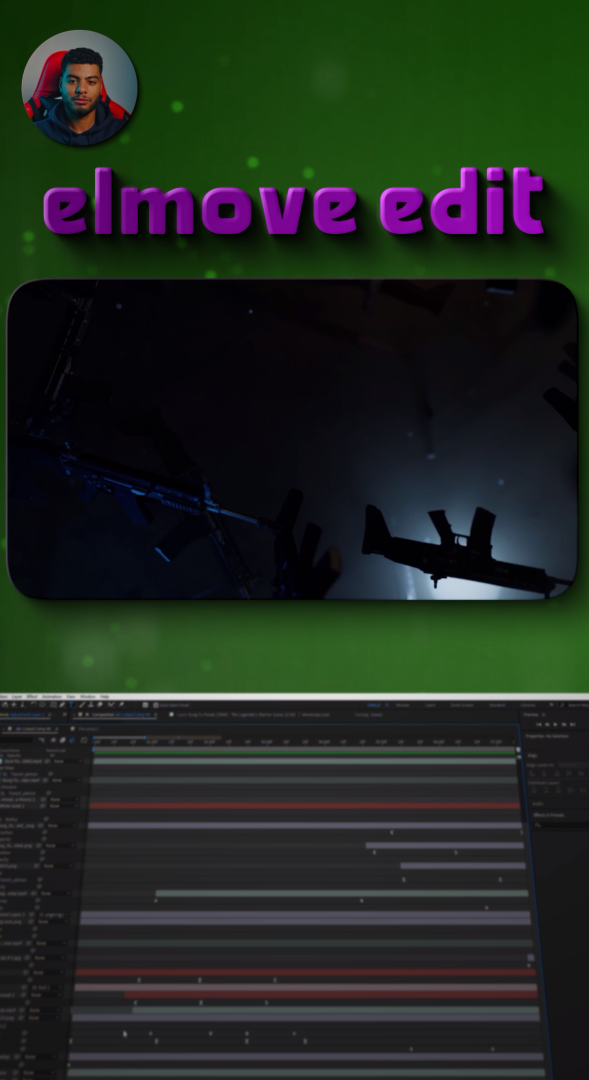Open the Preview panel header
The width and height of the screenshot is (589, 1080).
point(530,714)
